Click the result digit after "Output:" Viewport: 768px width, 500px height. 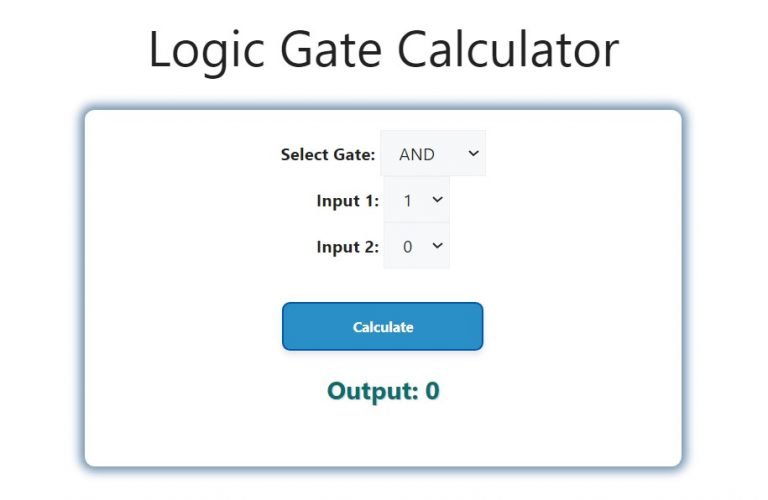click(x=432, y=391)
